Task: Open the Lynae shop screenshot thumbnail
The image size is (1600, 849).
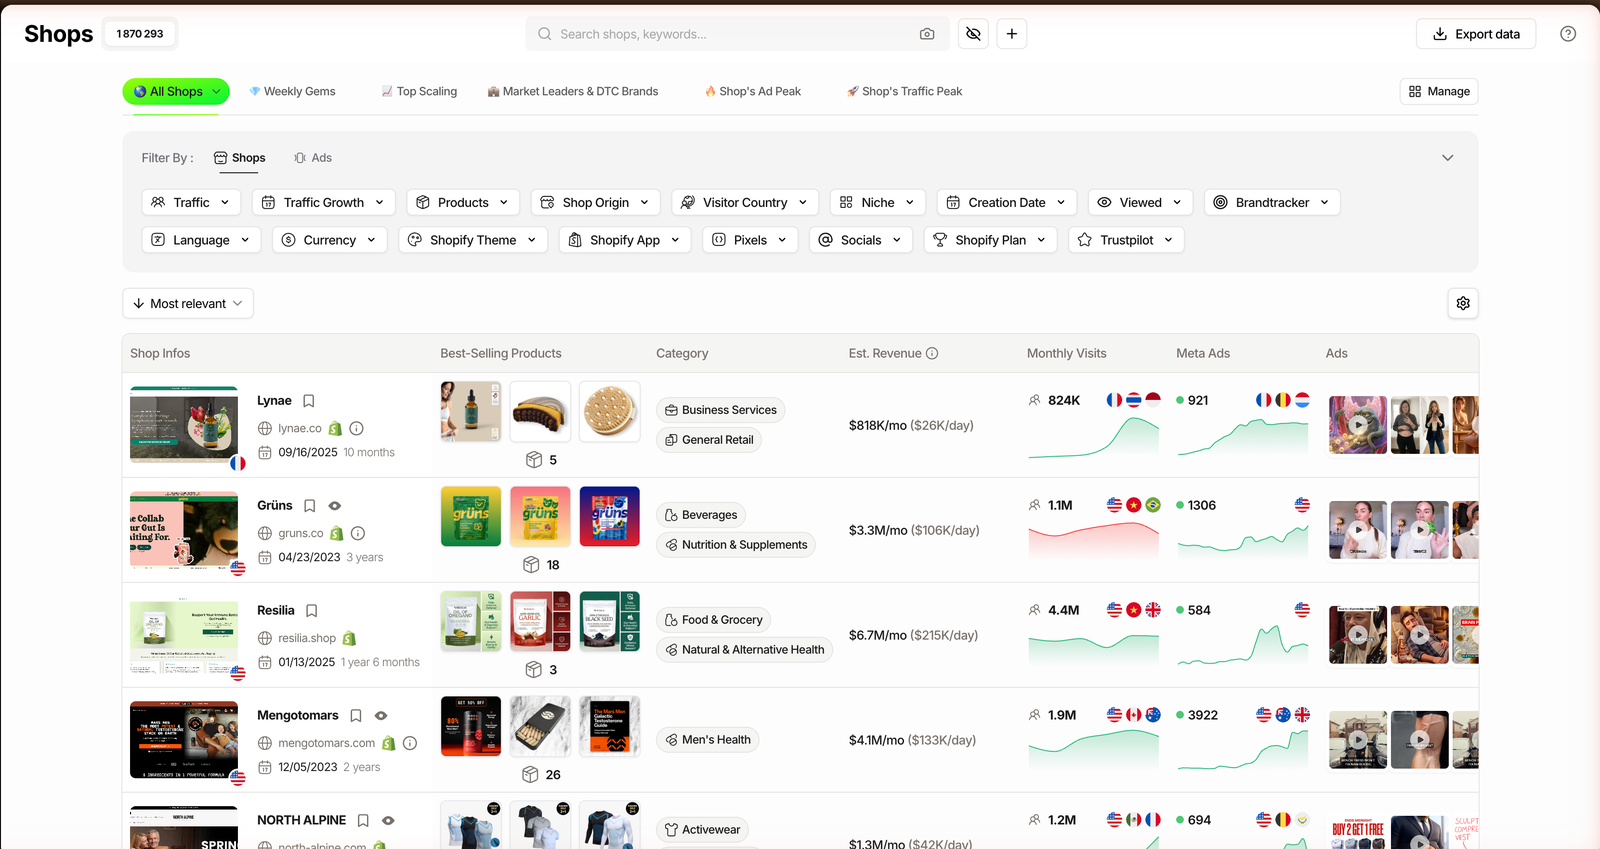Action: [x=184, y=425]
